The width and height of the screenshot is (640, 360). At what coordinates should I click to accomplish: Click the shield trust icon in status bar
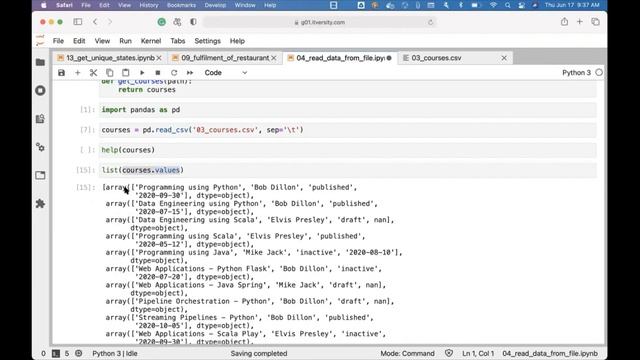449,353
